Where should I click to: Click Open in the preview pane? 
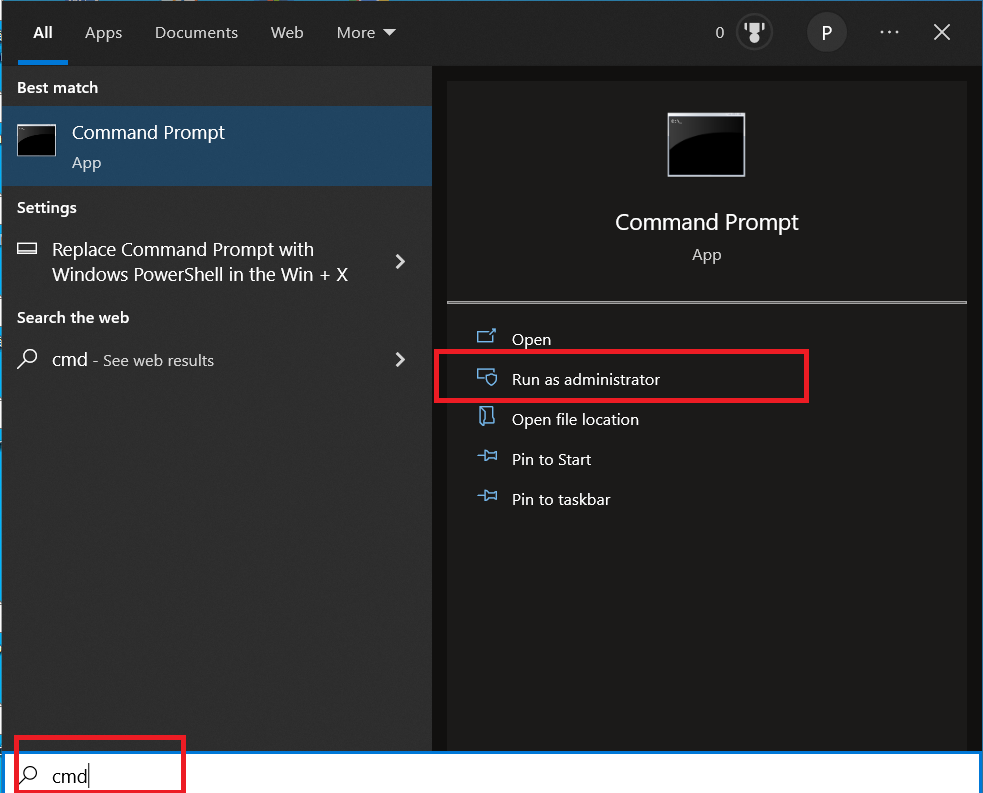[531, 339]
